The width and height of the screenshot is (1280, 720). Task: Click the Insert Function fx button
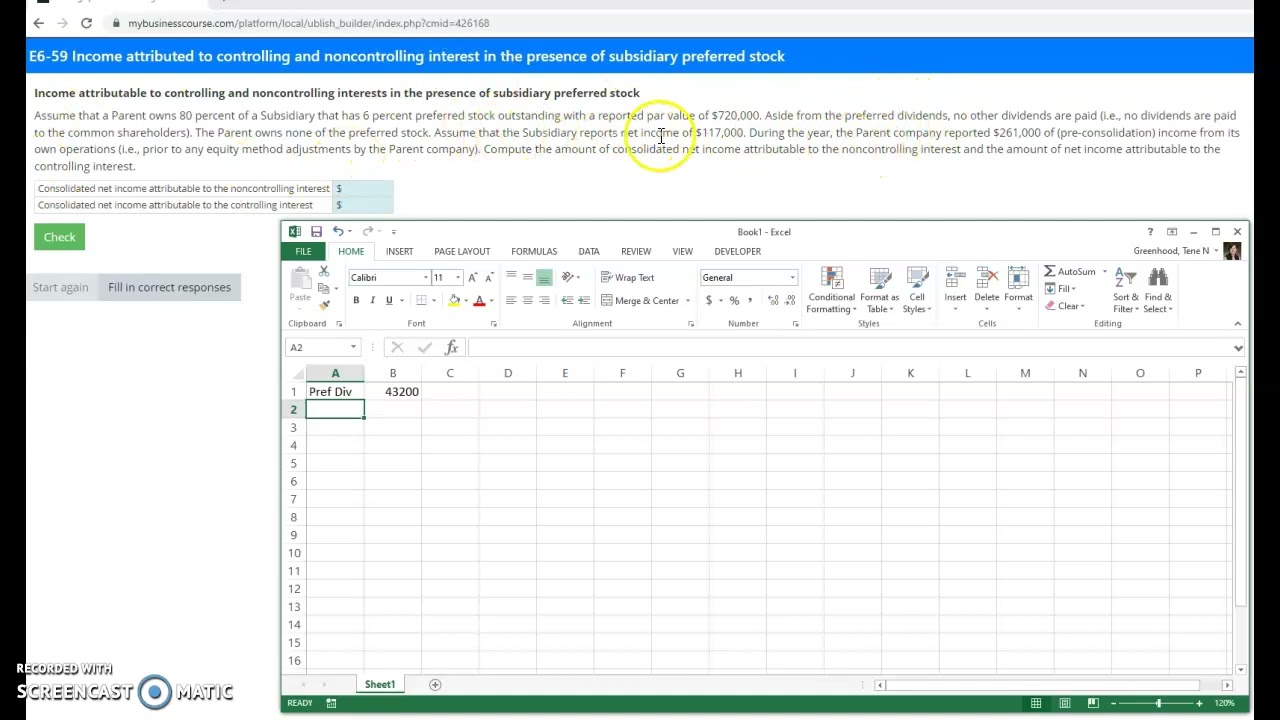click(452, 347)
